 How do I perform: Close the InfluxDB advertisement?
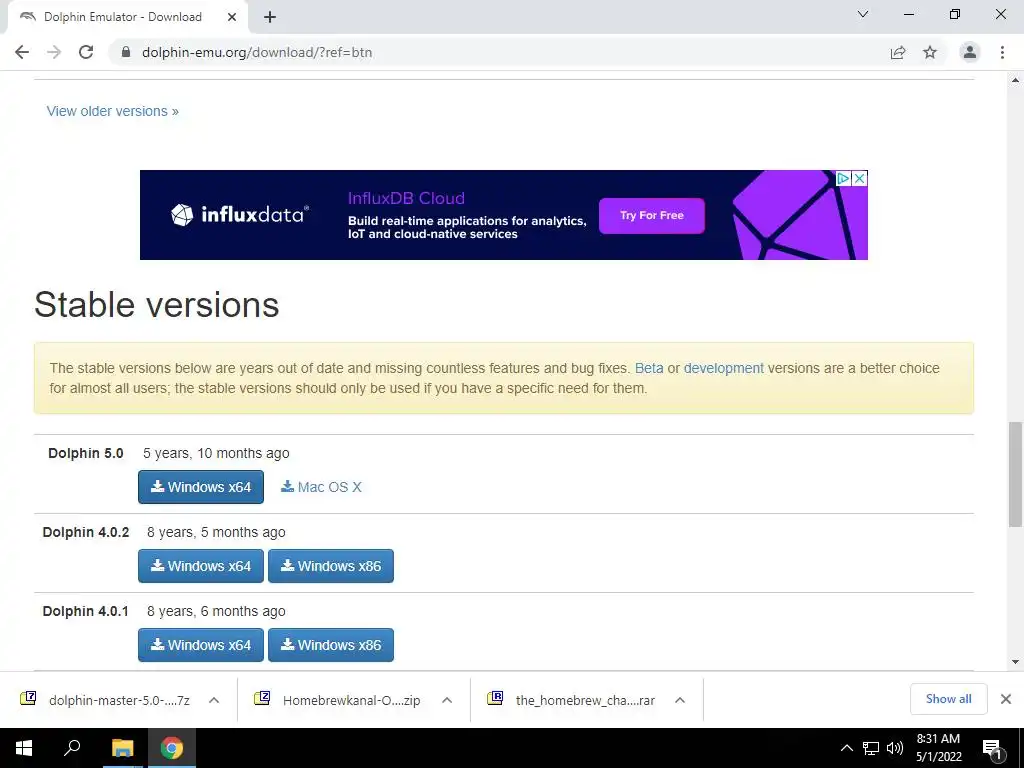point(860,178)
